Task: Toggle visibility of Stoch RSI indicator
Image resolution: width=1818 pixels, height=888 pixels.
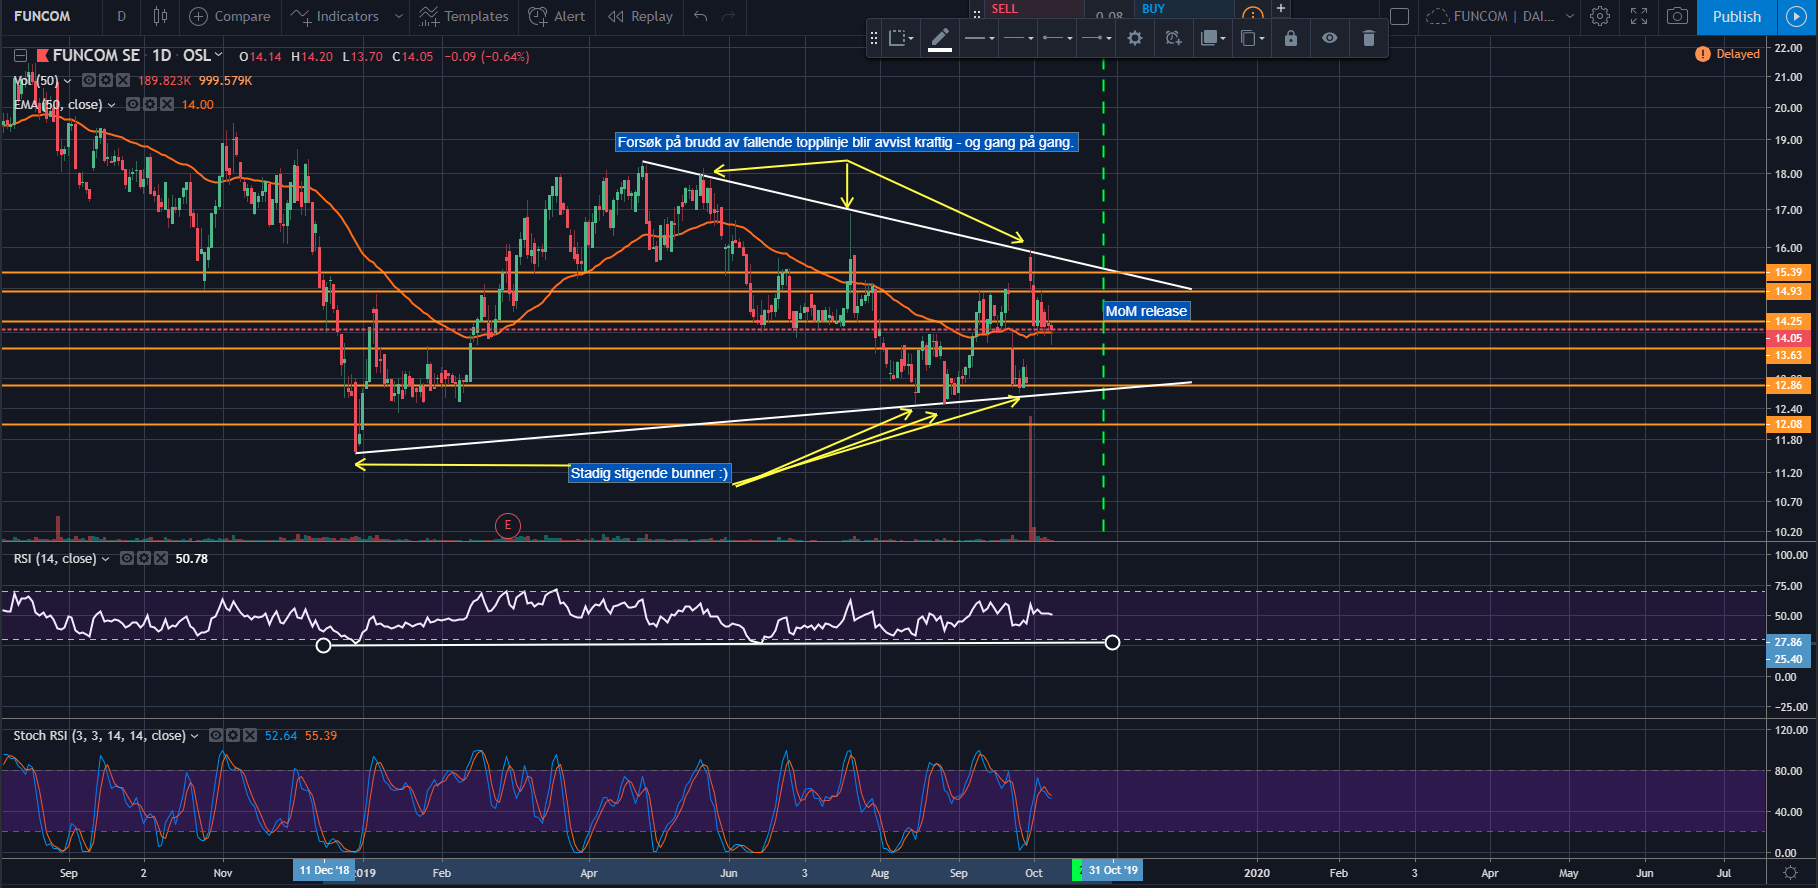Action: click(x=216, y=735)
